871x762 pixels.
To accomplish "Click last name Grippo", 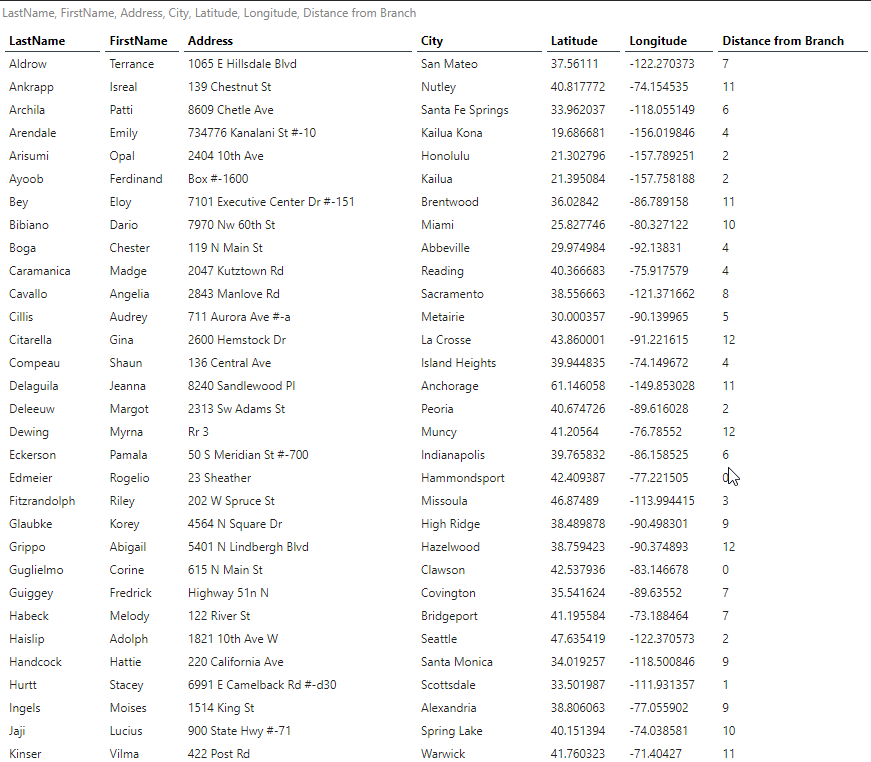I will tap(27, 547).
